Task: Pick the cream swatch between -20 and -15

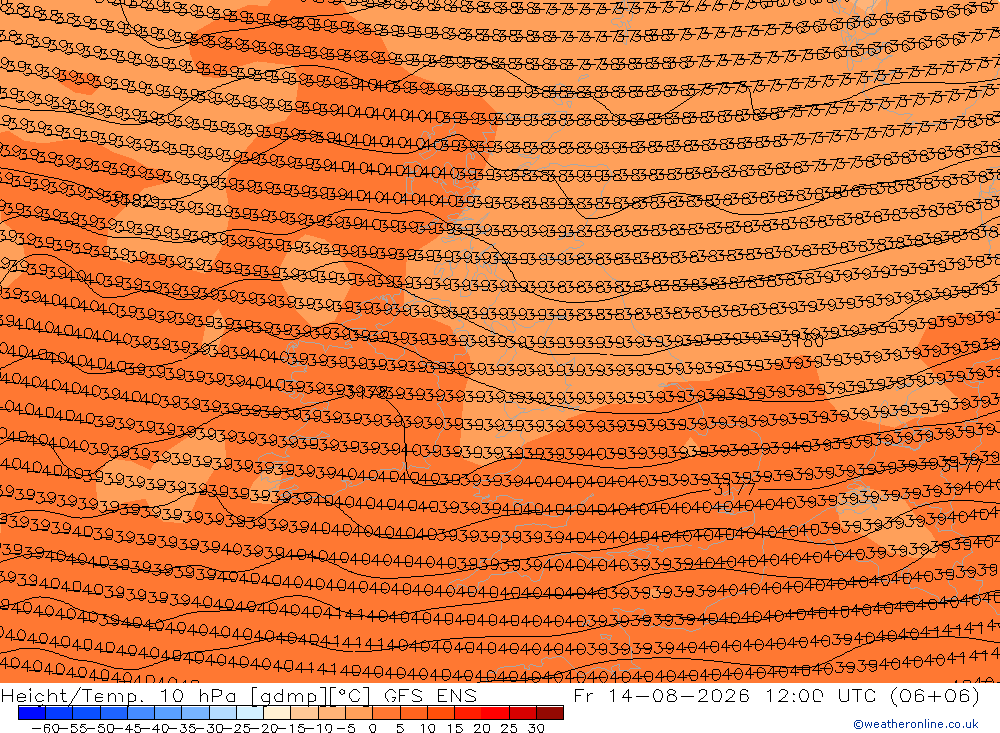Action: (277, 713)
